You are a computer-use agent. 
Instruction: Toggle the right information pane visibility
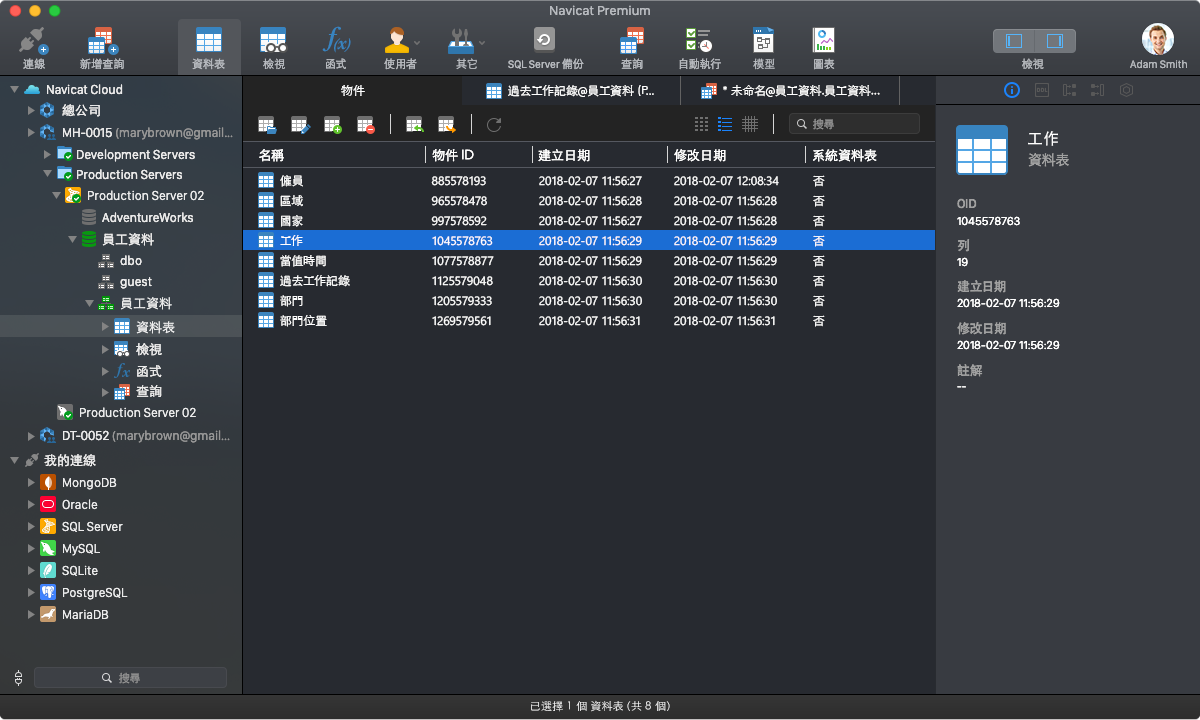point(1055,41)
